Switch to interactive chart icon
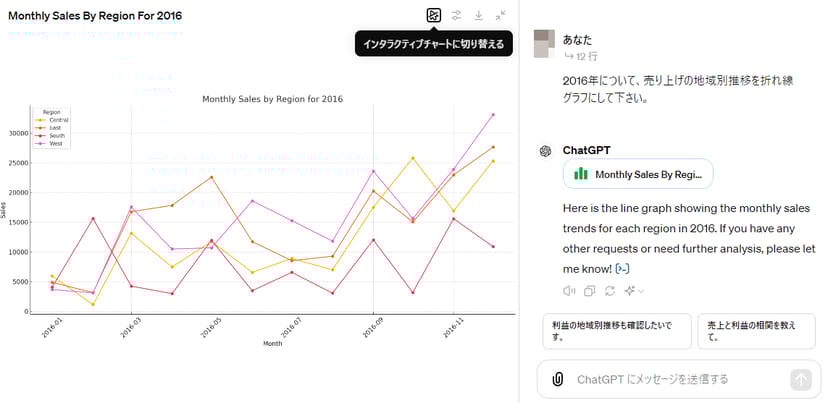Image resolution: width=828 pixels, height=403 pixels. [x=433, y=15]
